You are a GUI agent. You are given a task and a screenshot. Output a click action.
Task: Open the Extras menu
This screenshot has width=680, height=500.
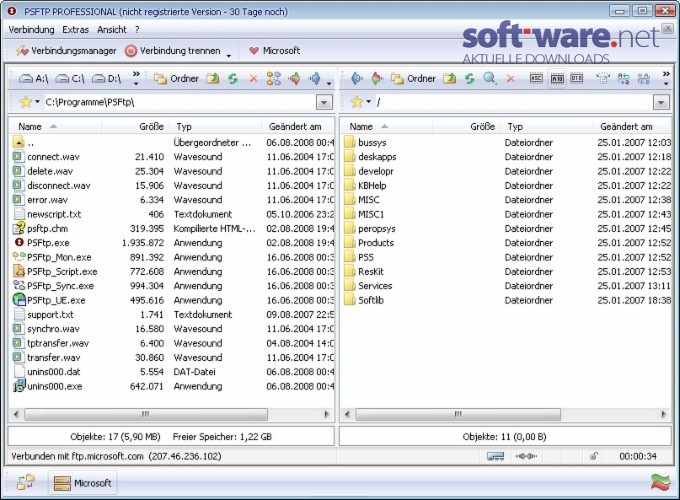pos(75,30)
